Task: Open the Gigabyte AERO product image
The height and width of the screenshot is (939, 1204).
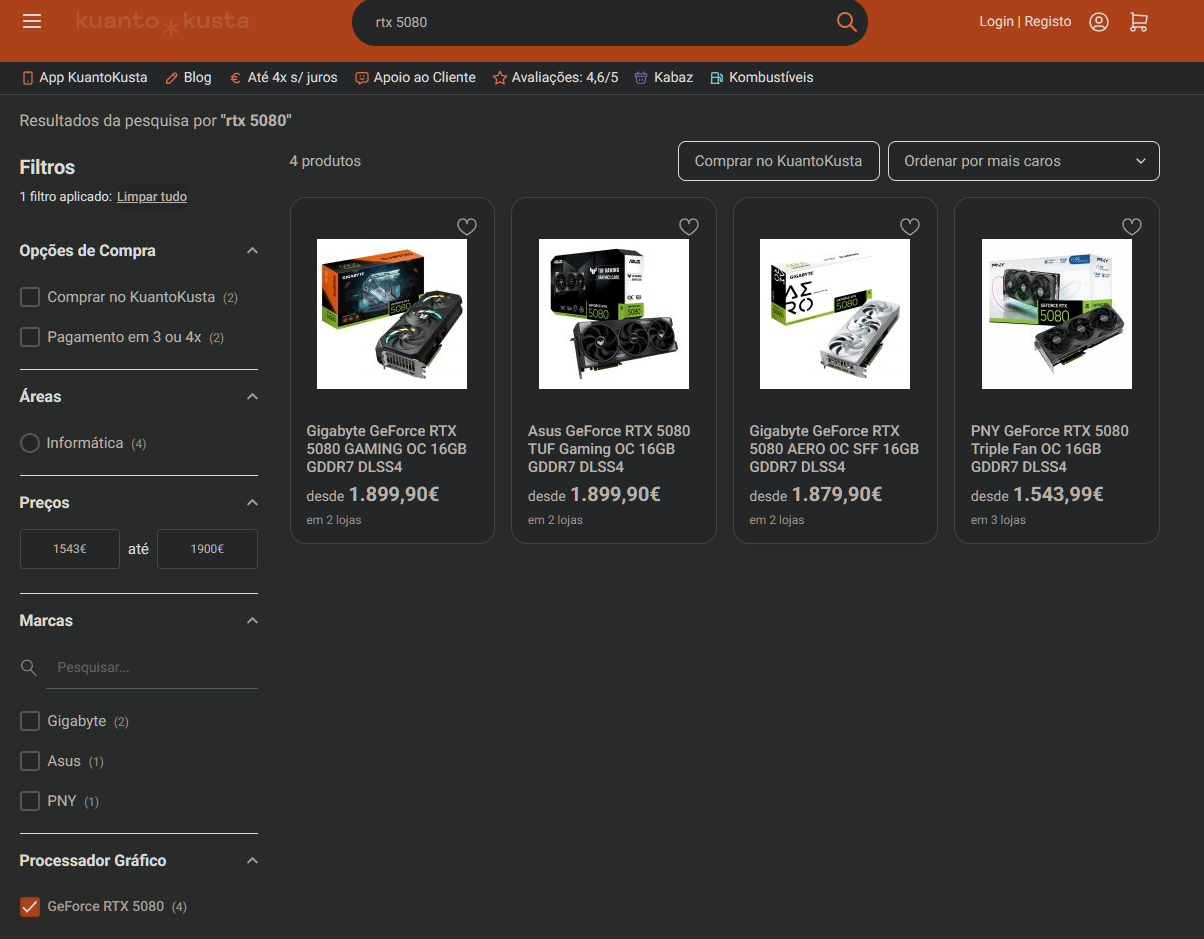Action: (x=835, y=314)
